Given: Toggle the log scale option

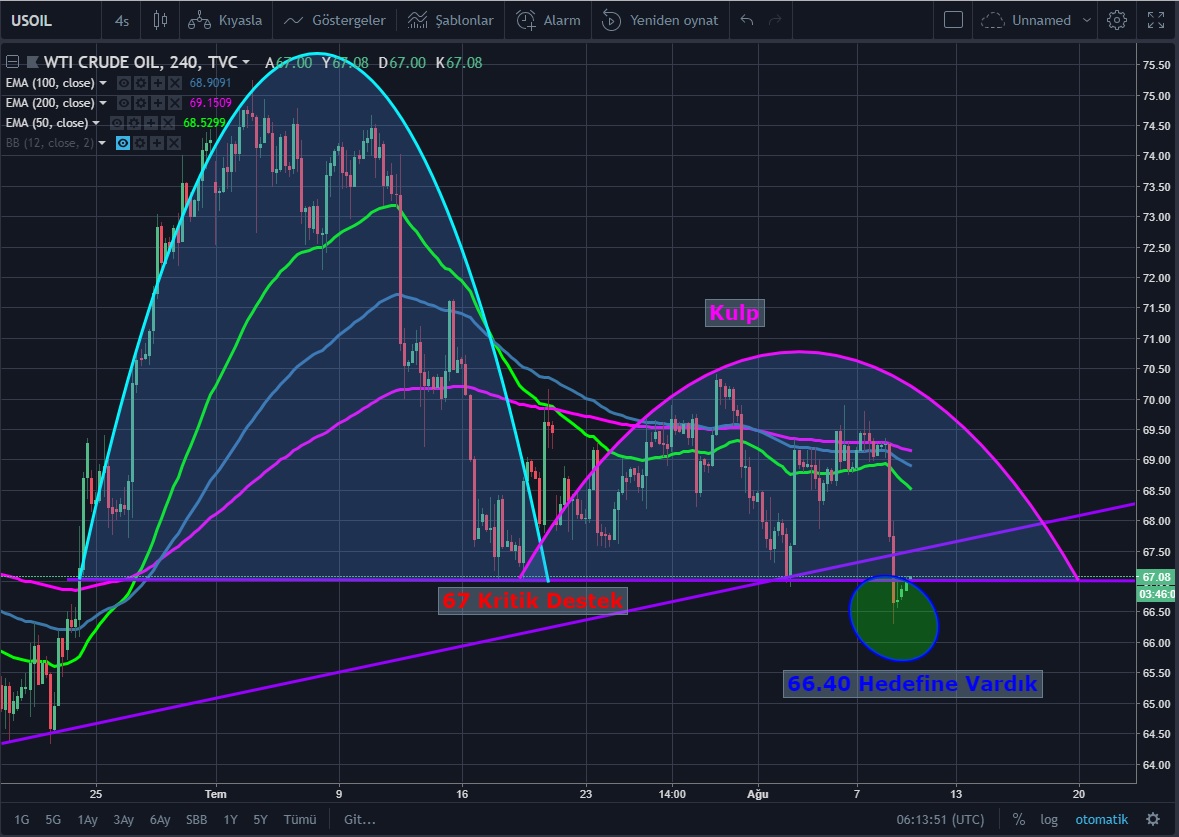Looking at the screenshot, I should coord(1048,819).
